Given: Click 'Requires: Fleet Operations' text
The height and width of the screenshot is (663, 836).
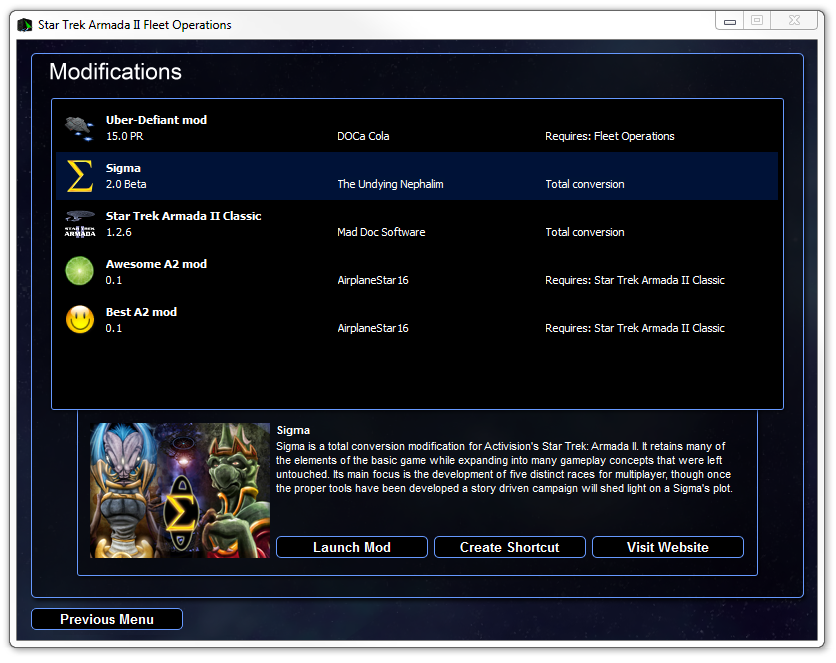Looking at the screenshot, I should pos(609,136).
